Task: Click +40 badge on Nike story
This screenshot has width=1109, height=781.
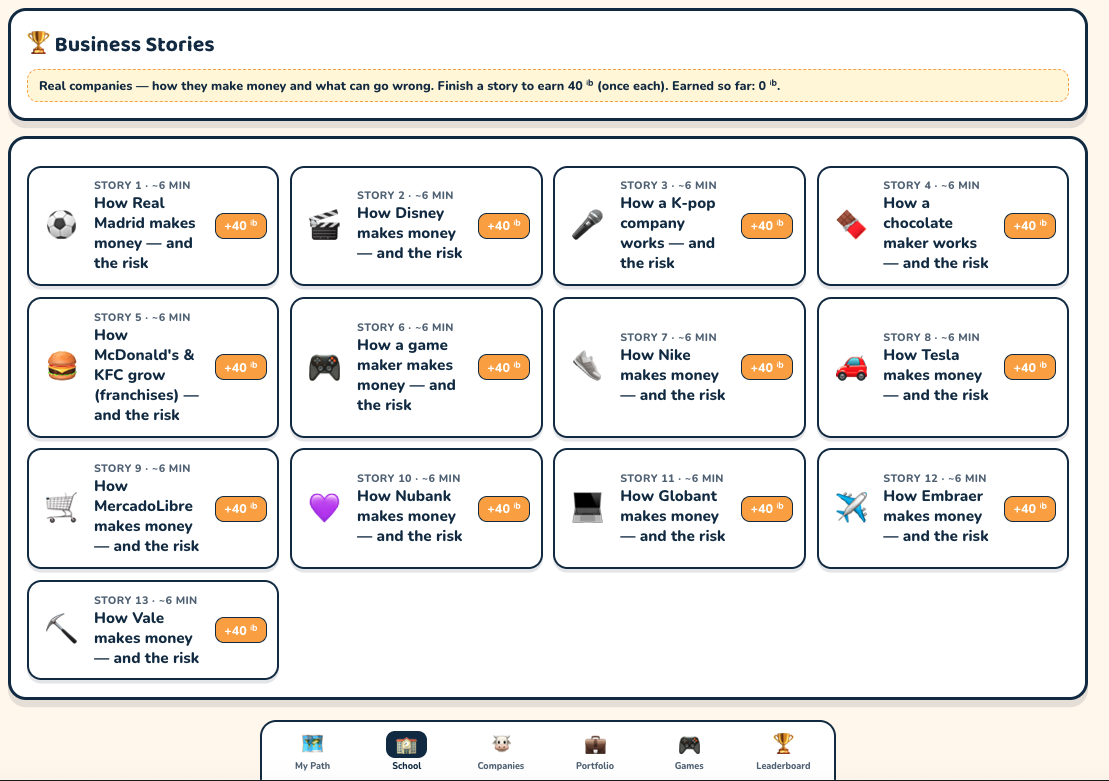Action: click(x=767, y=367)
